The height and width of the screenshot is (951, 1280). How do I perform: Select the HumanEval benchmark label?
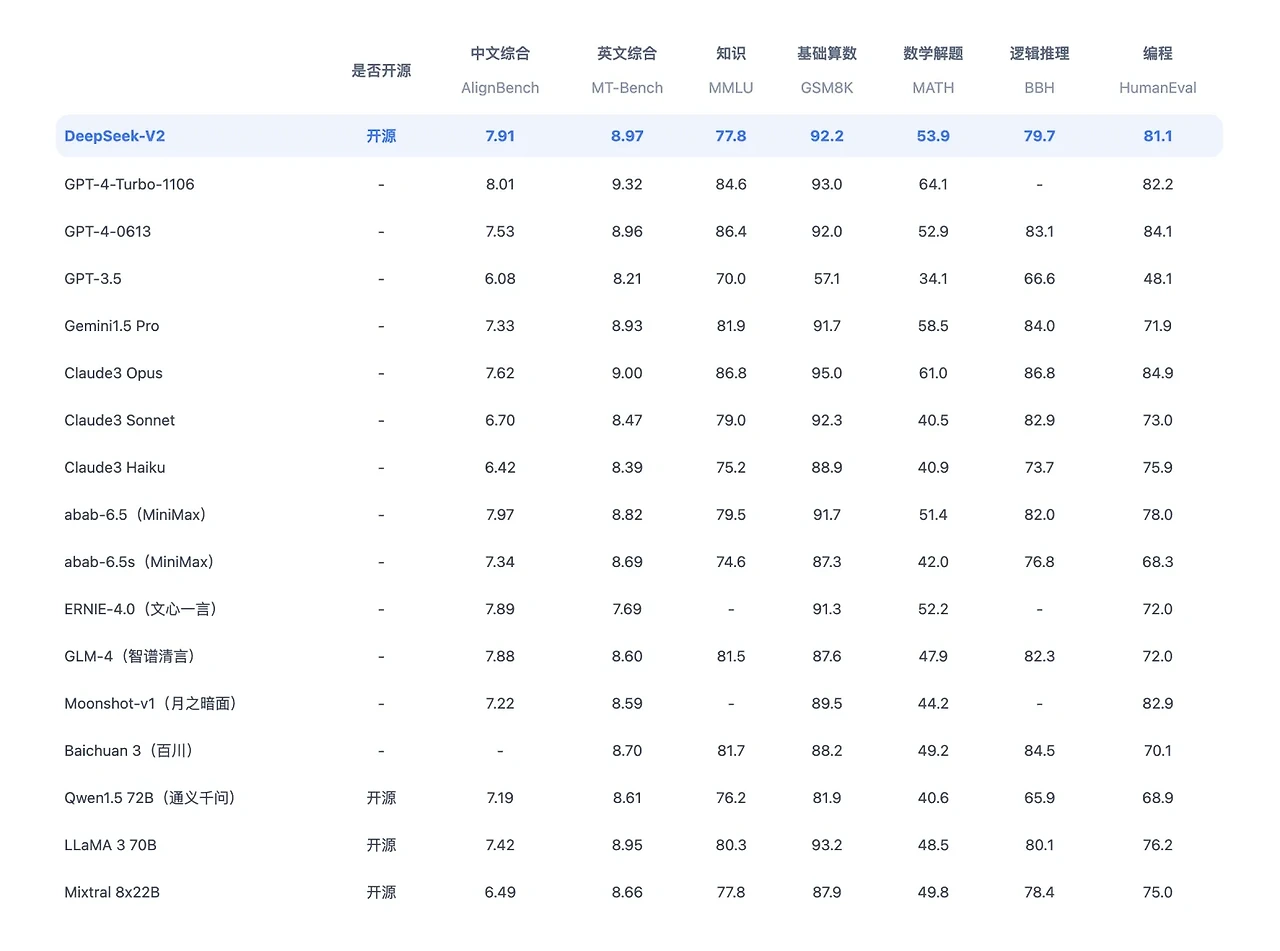pyautogui.click(x=1157, y=88)
